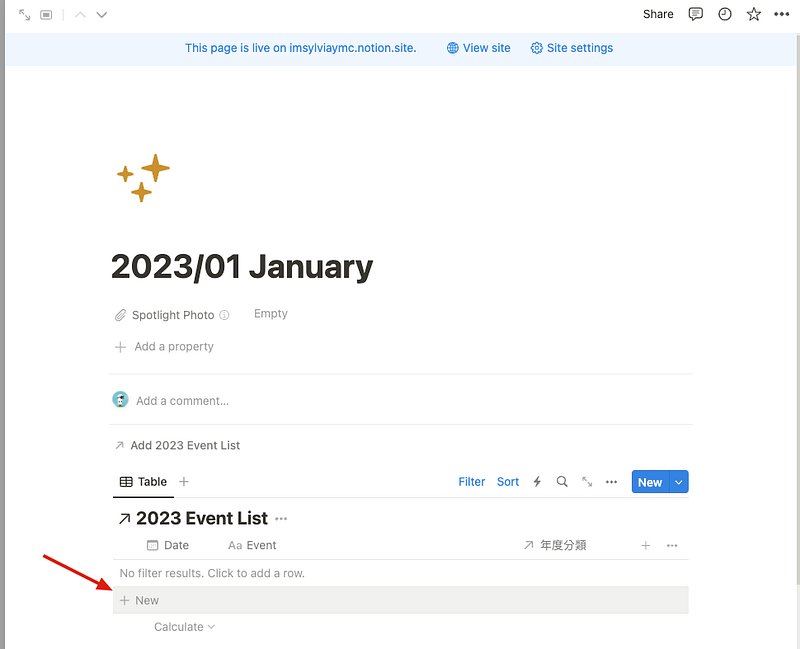Select the Table view tab

pyautogui.click(x=143, y=482)
